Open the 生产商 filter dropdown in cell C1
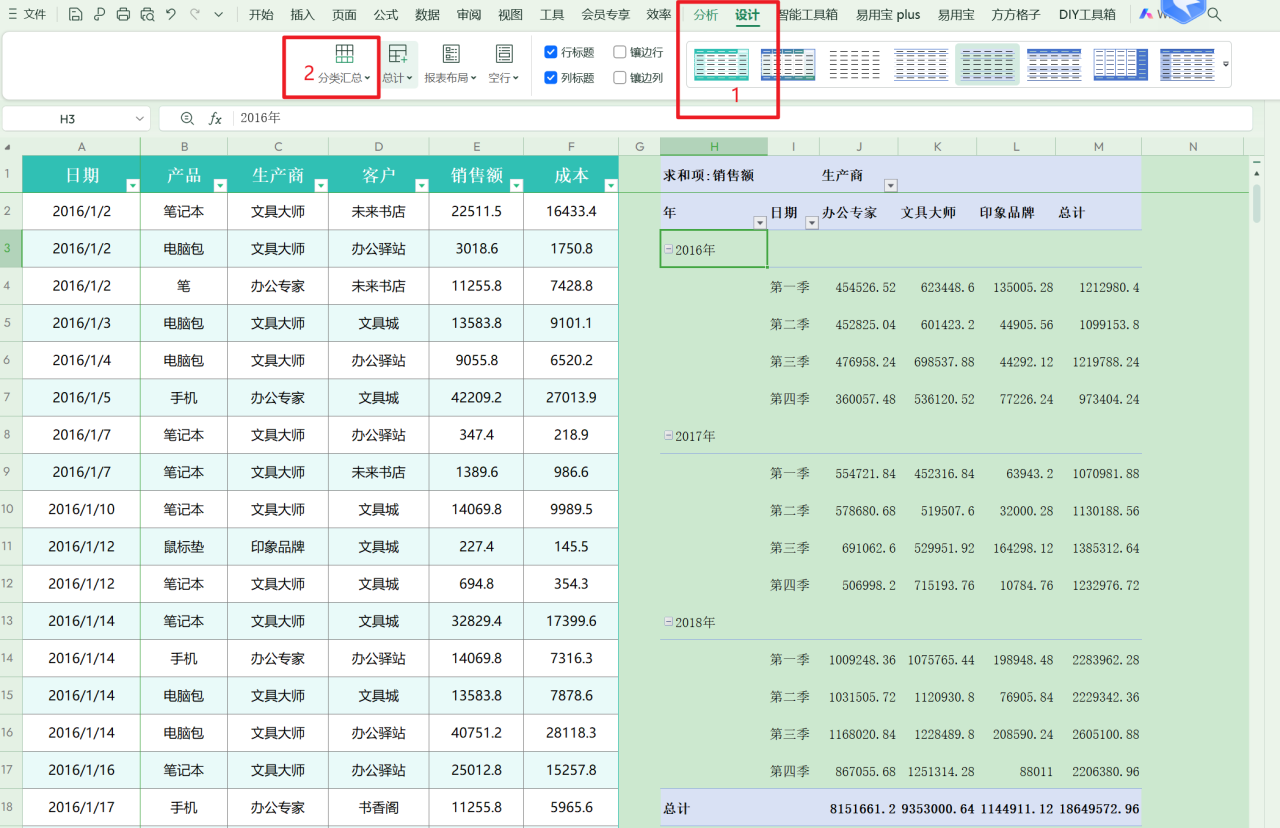The width and height of the screenshot is (1280, 828). pyautogui.click(x=321, y=185)
